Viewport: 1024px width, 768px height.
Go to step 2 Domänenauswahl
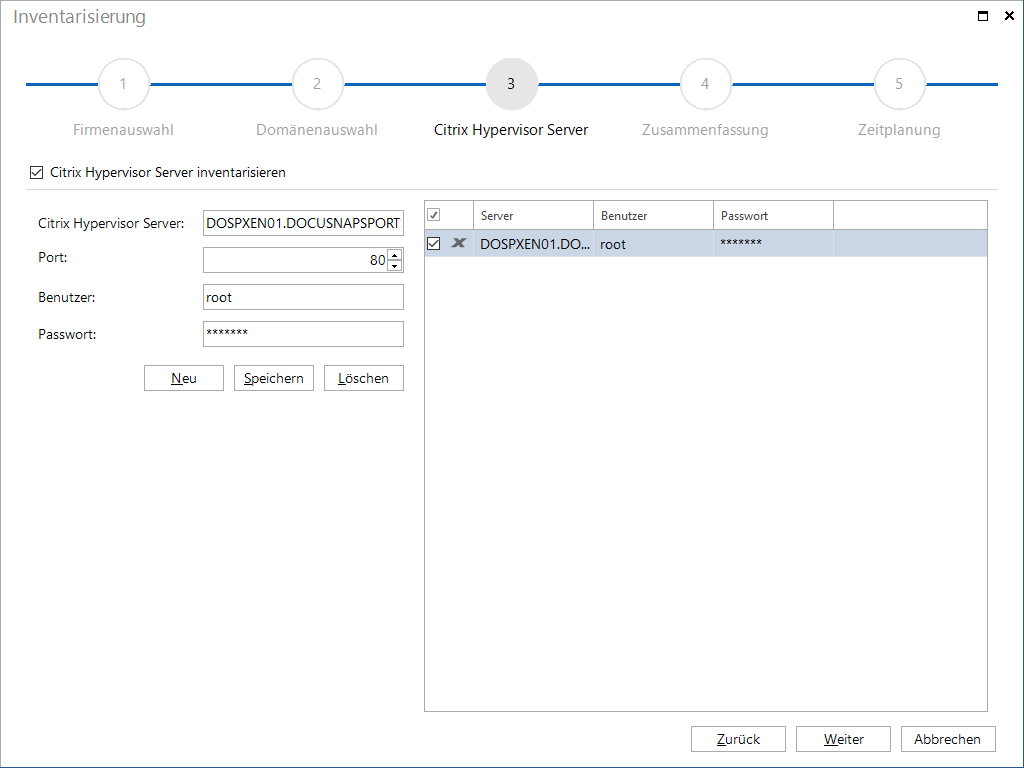click(317, 84)
